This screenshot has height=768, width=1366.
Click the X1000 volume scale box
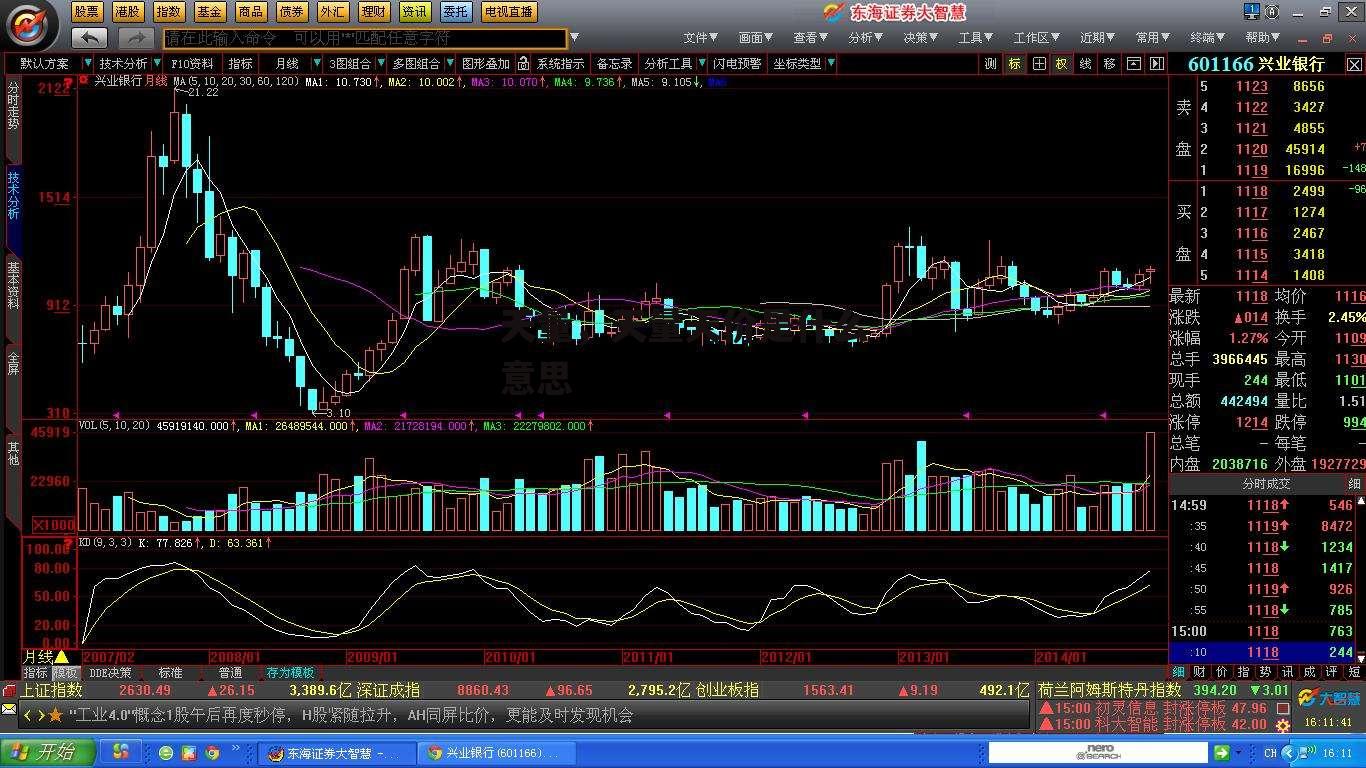click(x=54, y=525)
